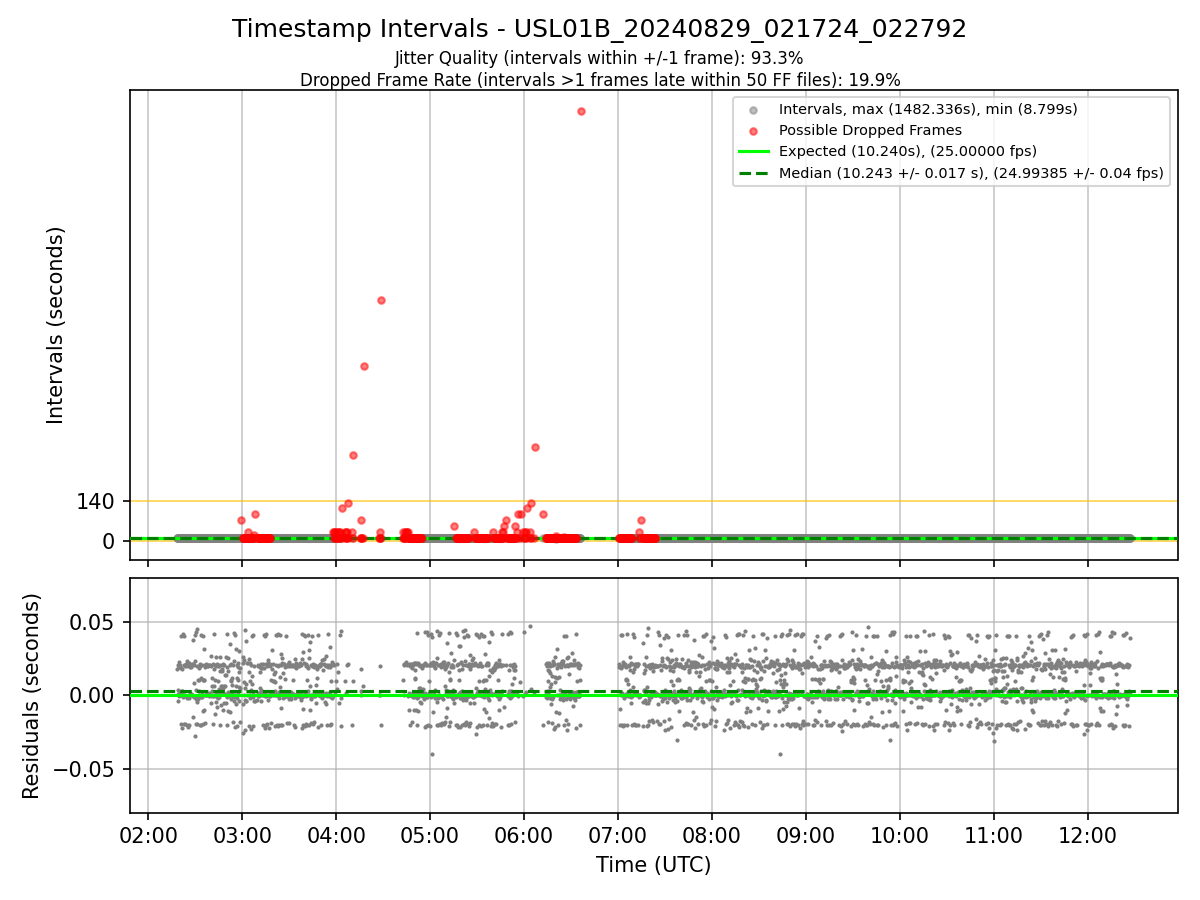The image size is (1200, 900).
Task: Click the 05:00 time tick label
Action: 430,834
